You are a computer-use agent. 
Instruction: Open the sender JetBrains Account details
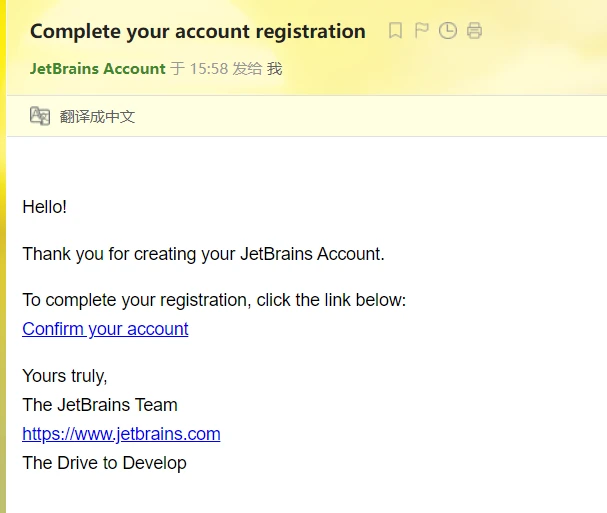(97, 69)
